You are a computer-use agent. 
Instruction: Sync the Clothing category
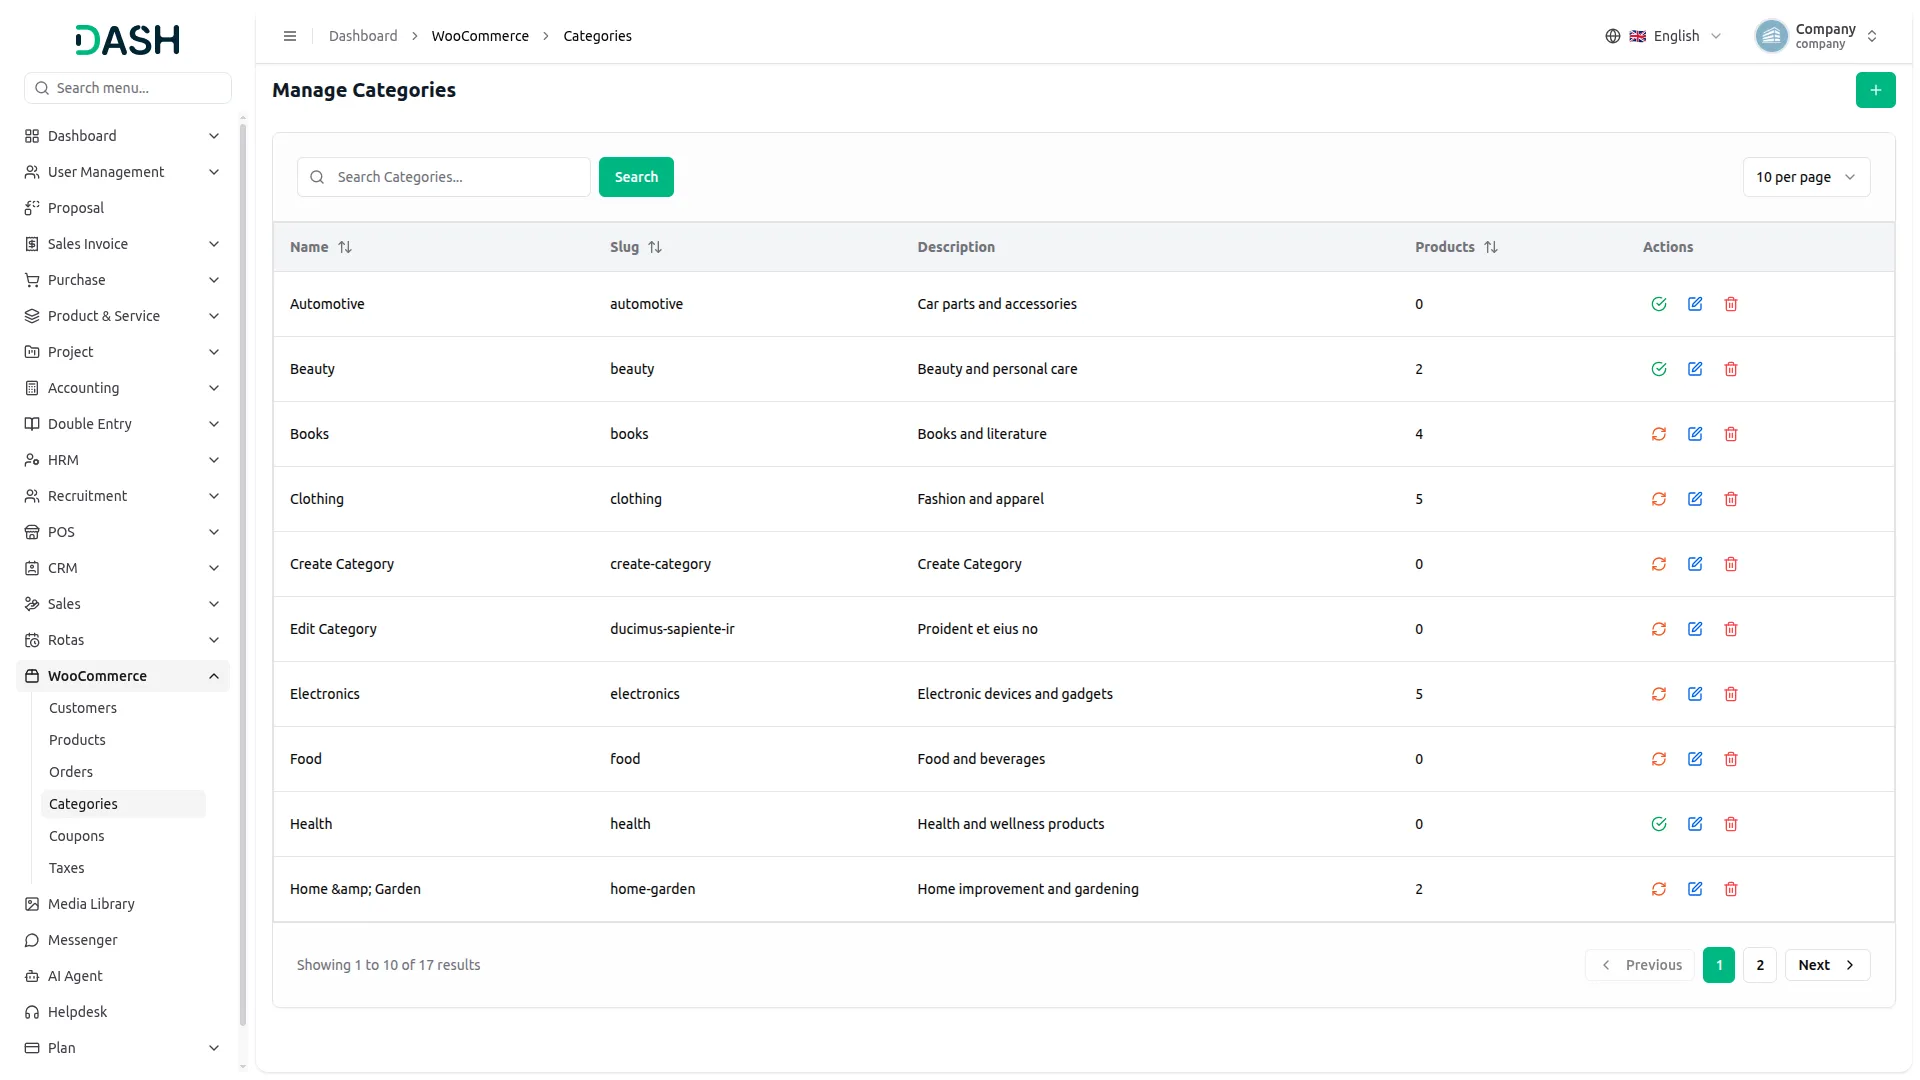[1659, 499]
